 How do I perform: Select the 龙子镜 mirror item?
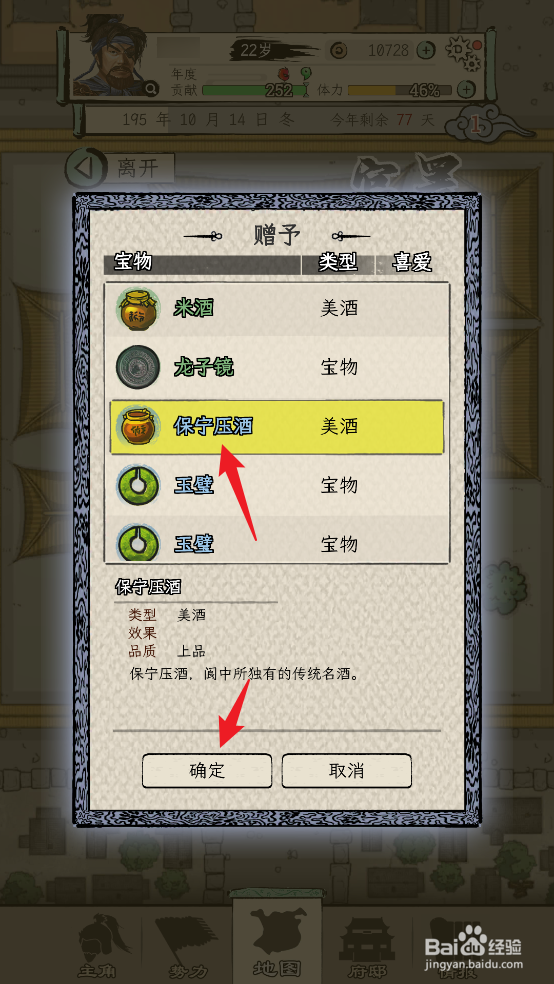click(277, 367)
